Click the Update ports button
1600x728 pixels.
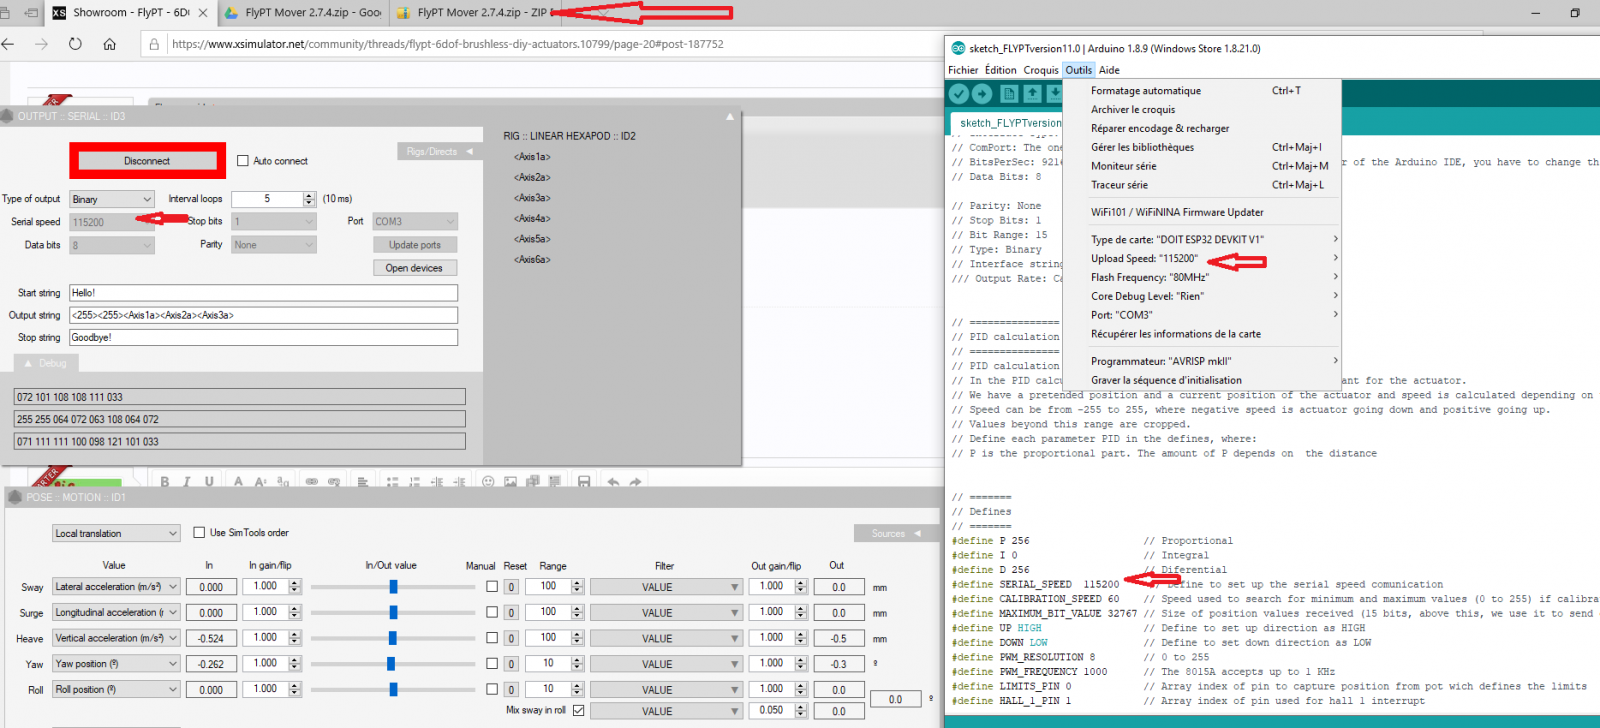tap(415, 245)
